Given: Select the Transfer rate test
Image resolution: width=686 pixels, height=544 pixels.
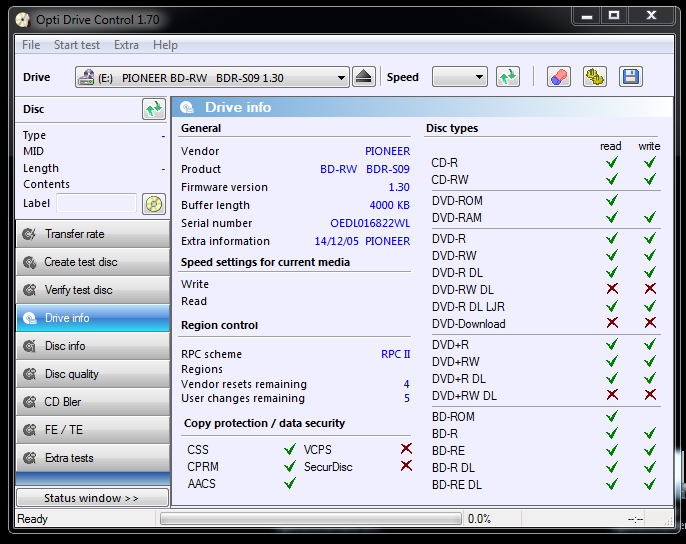Looking at the screenshot, I should [93, 234].
